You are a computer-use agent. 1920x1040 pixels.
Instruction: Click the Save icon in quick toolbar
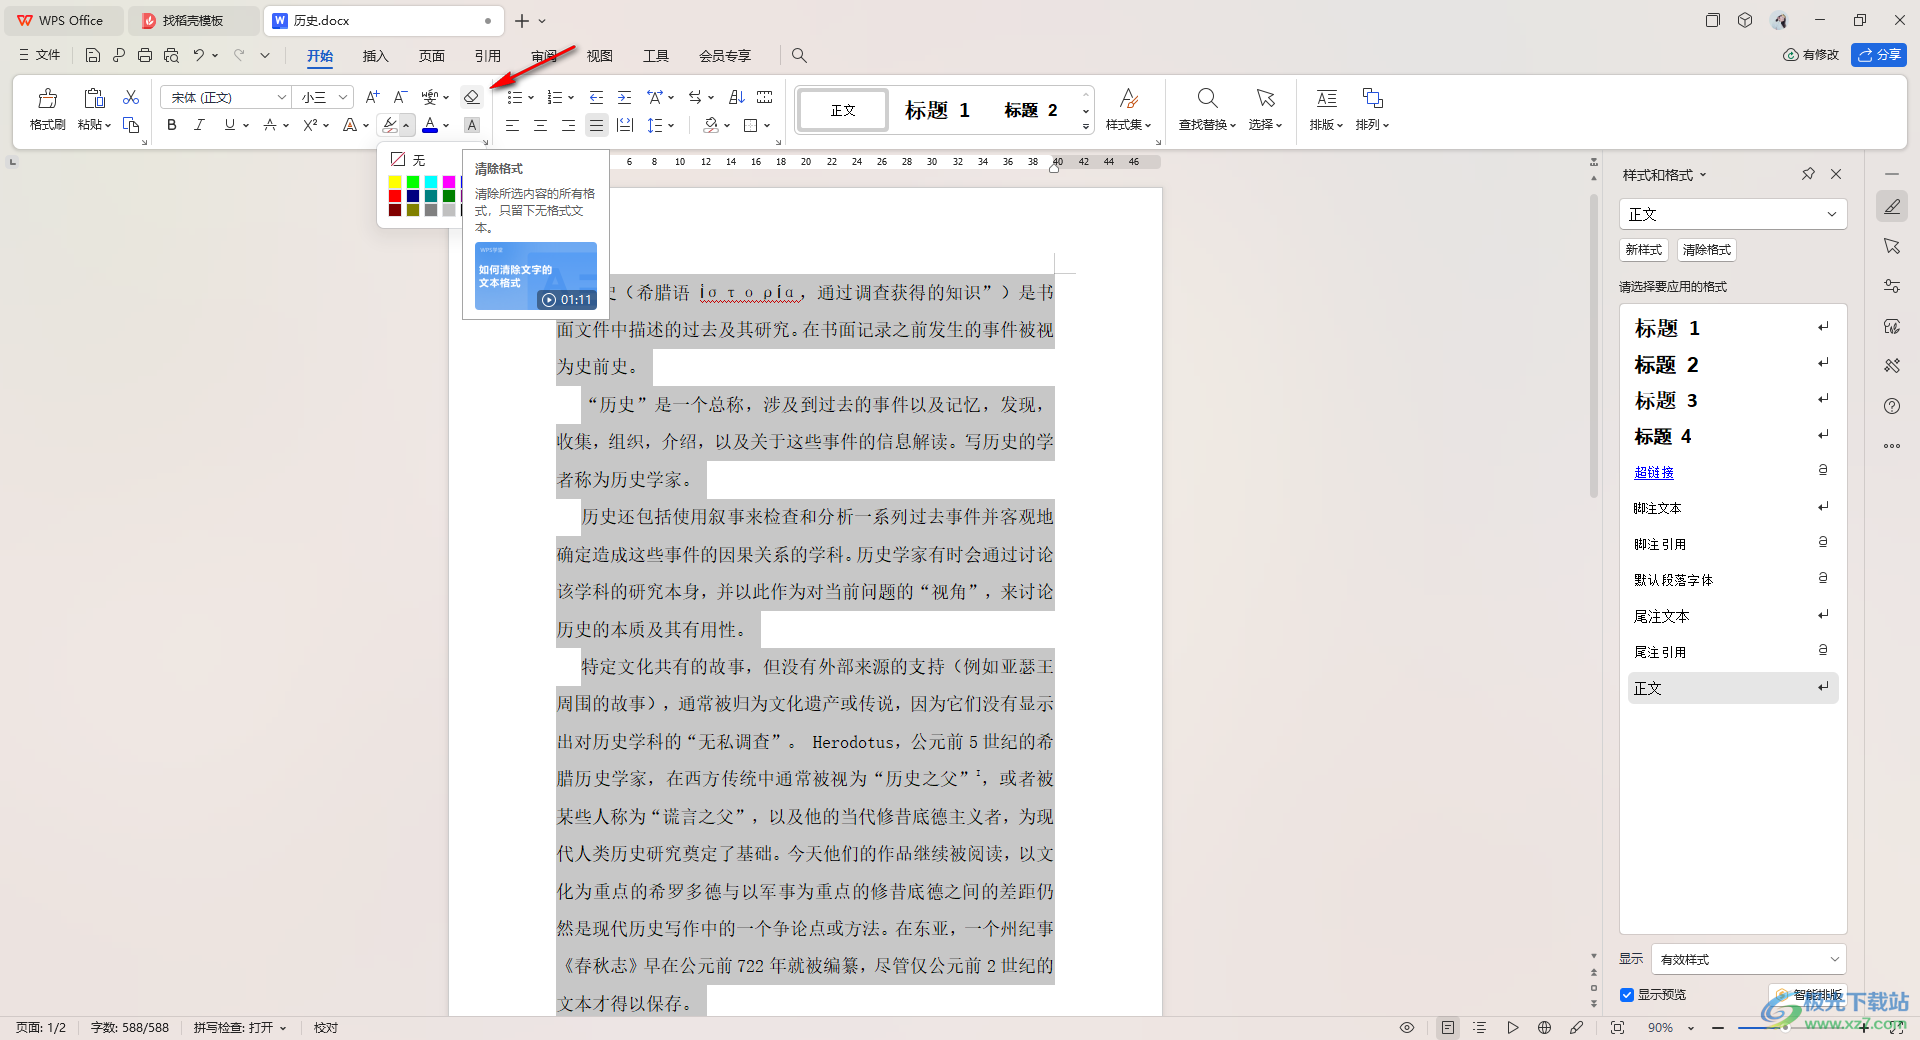pos(93,55)
